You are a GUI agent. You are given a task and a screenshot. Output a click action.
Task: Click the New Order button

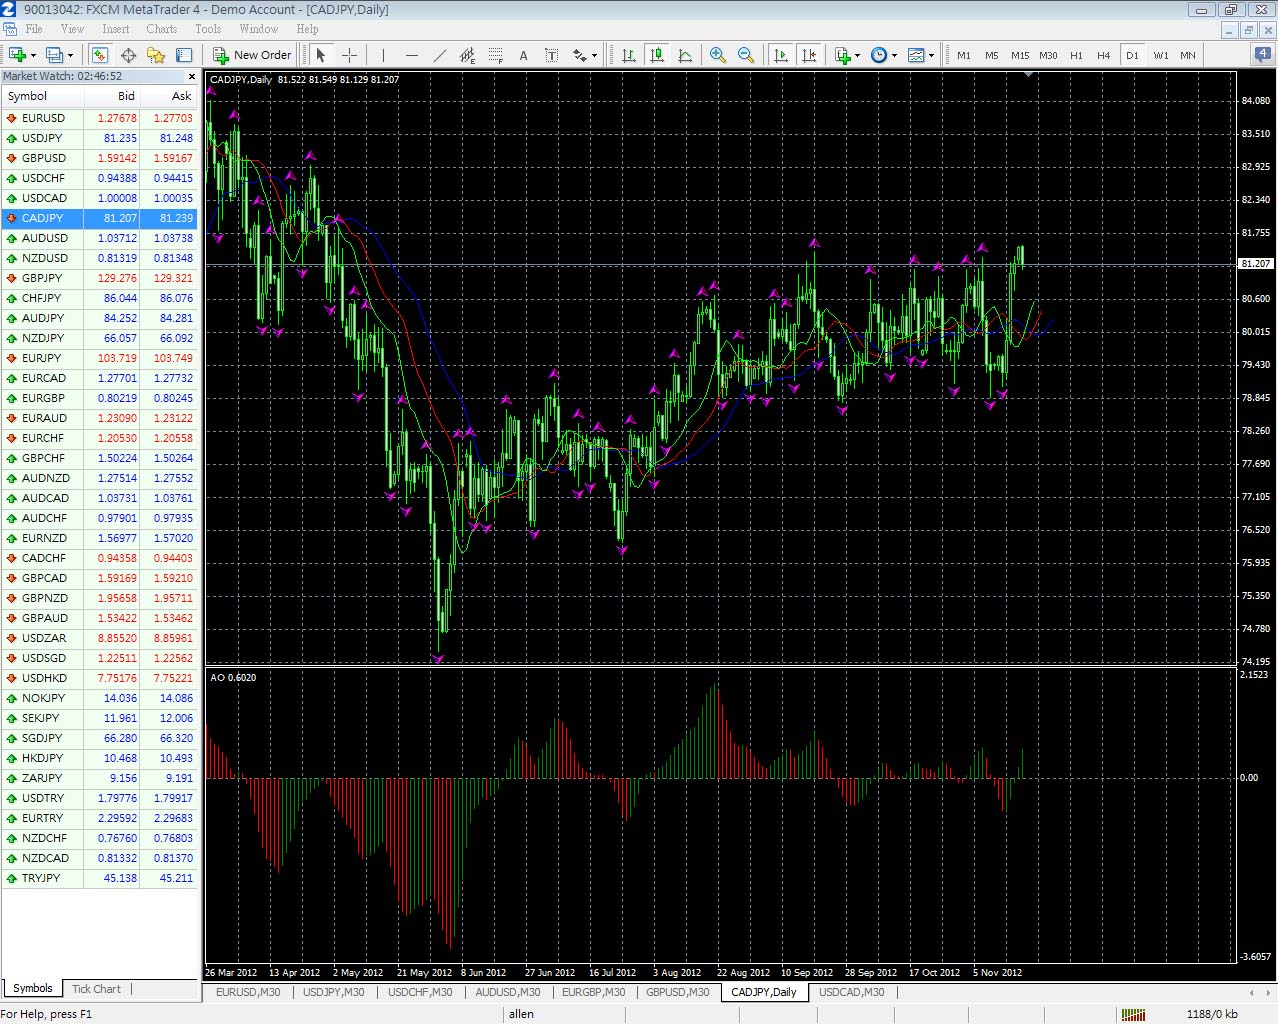tap(252, 55)
